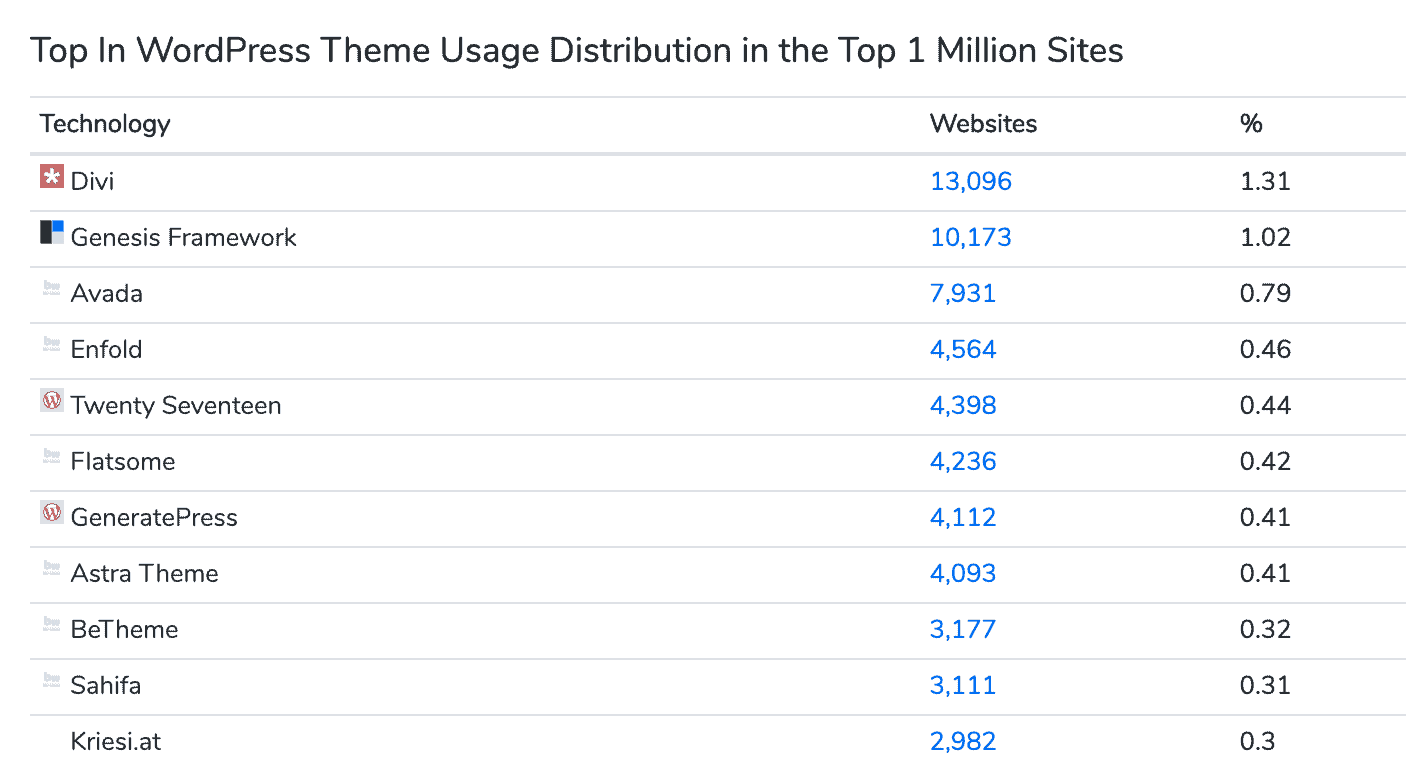The height and width of the screenshot is (764, 1424).
Task: Open the 4,564 websites link for Enfold
Action: pos(963,349)
